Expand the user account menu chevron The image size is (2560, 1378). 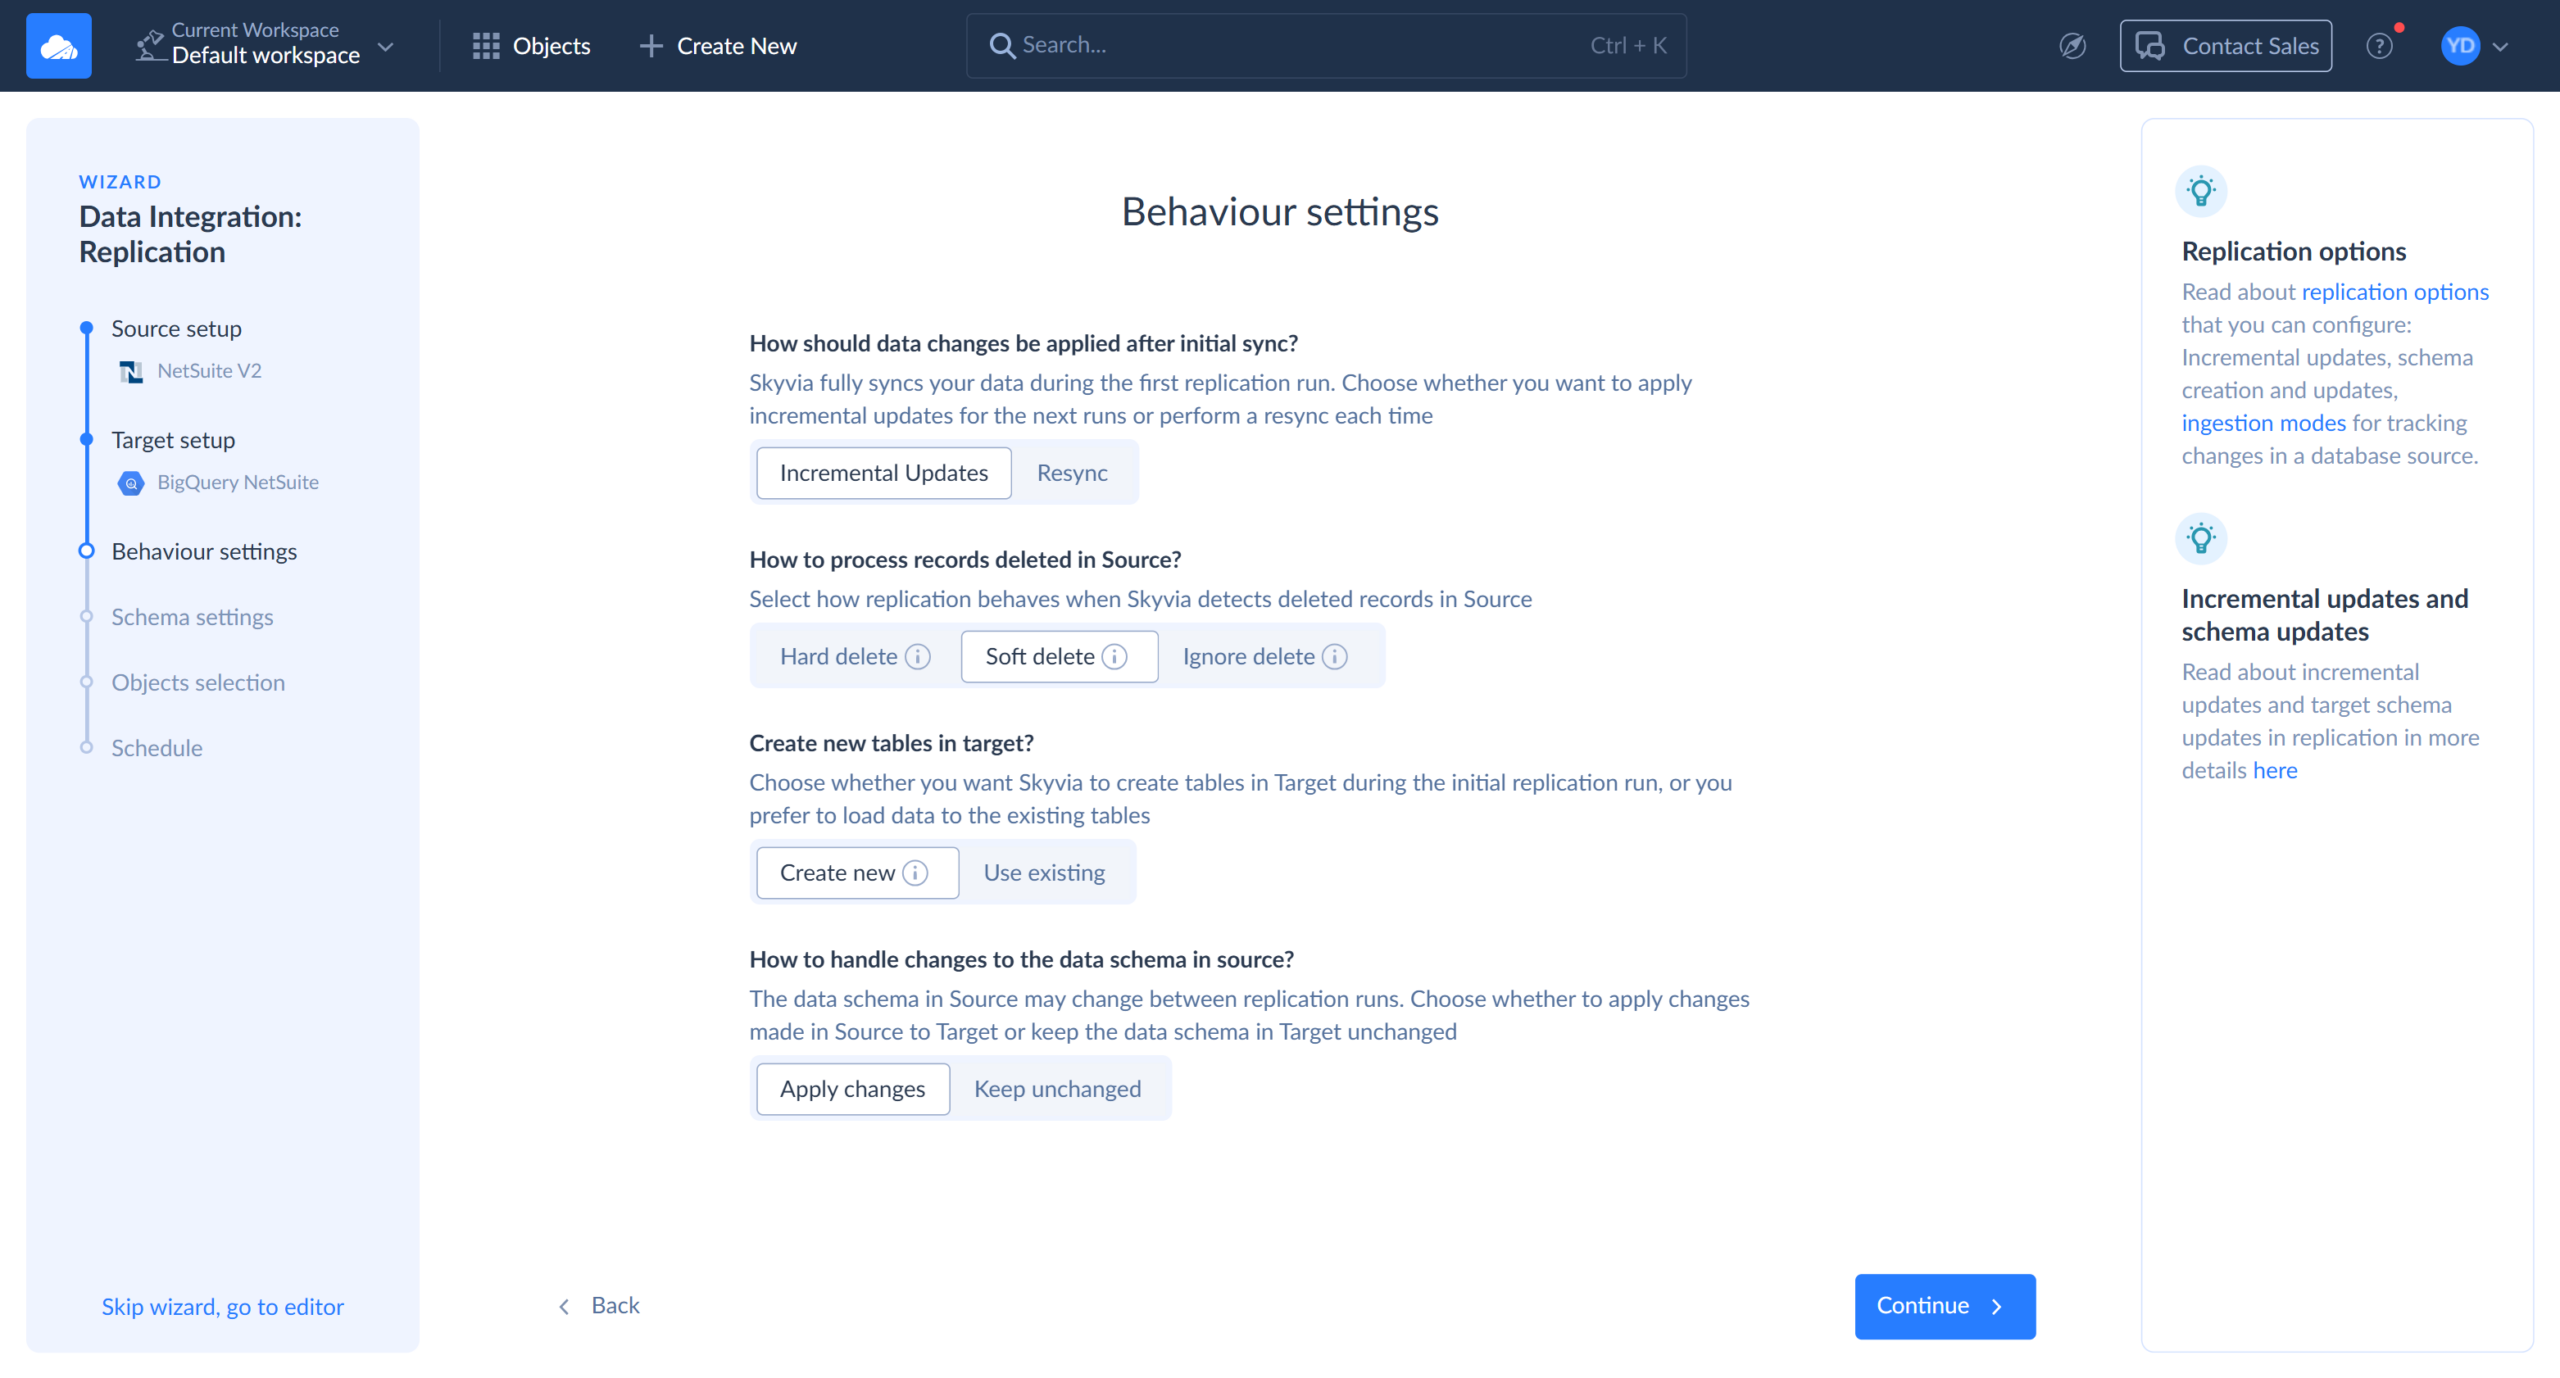2500,47
